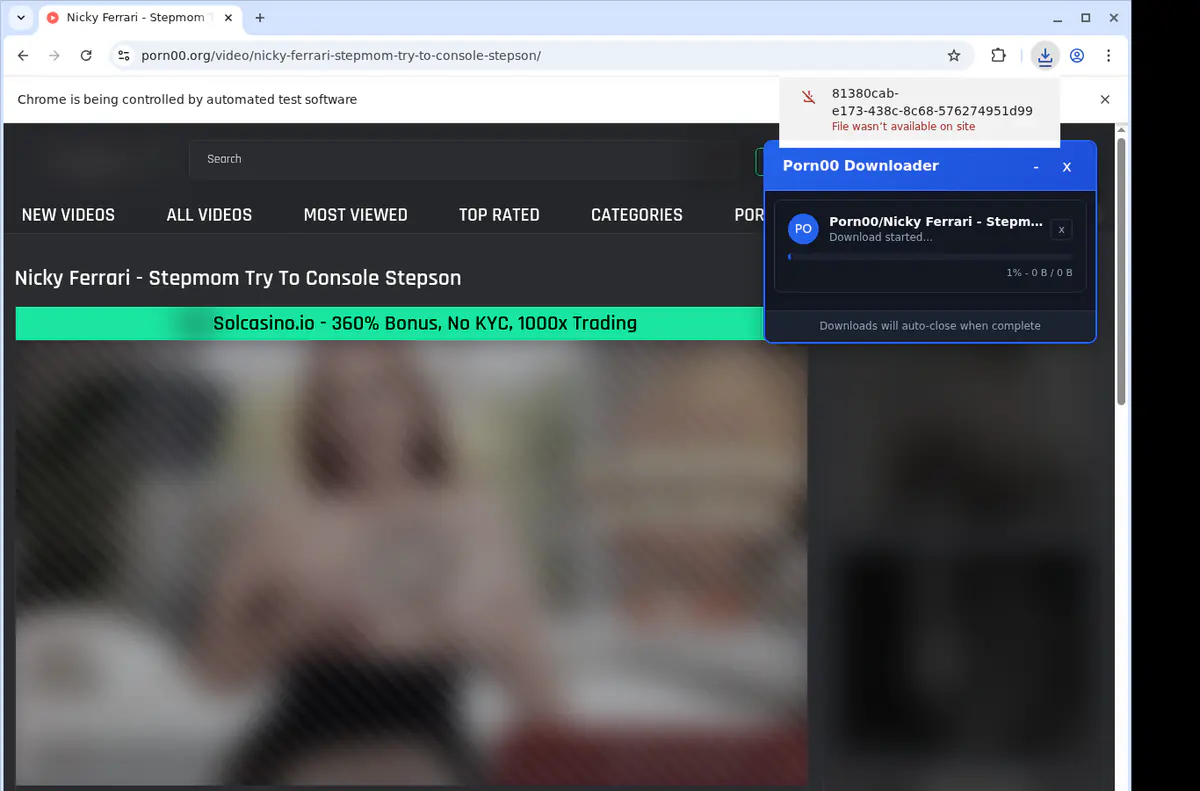Click the page vertical scrollbar
This screenshot has width=1200, height=791.
pos(1122,270)
